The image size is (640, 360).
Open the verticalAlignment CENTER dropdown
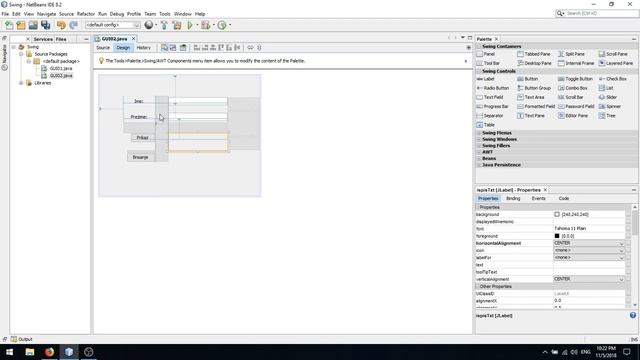[x=589, y=279]
